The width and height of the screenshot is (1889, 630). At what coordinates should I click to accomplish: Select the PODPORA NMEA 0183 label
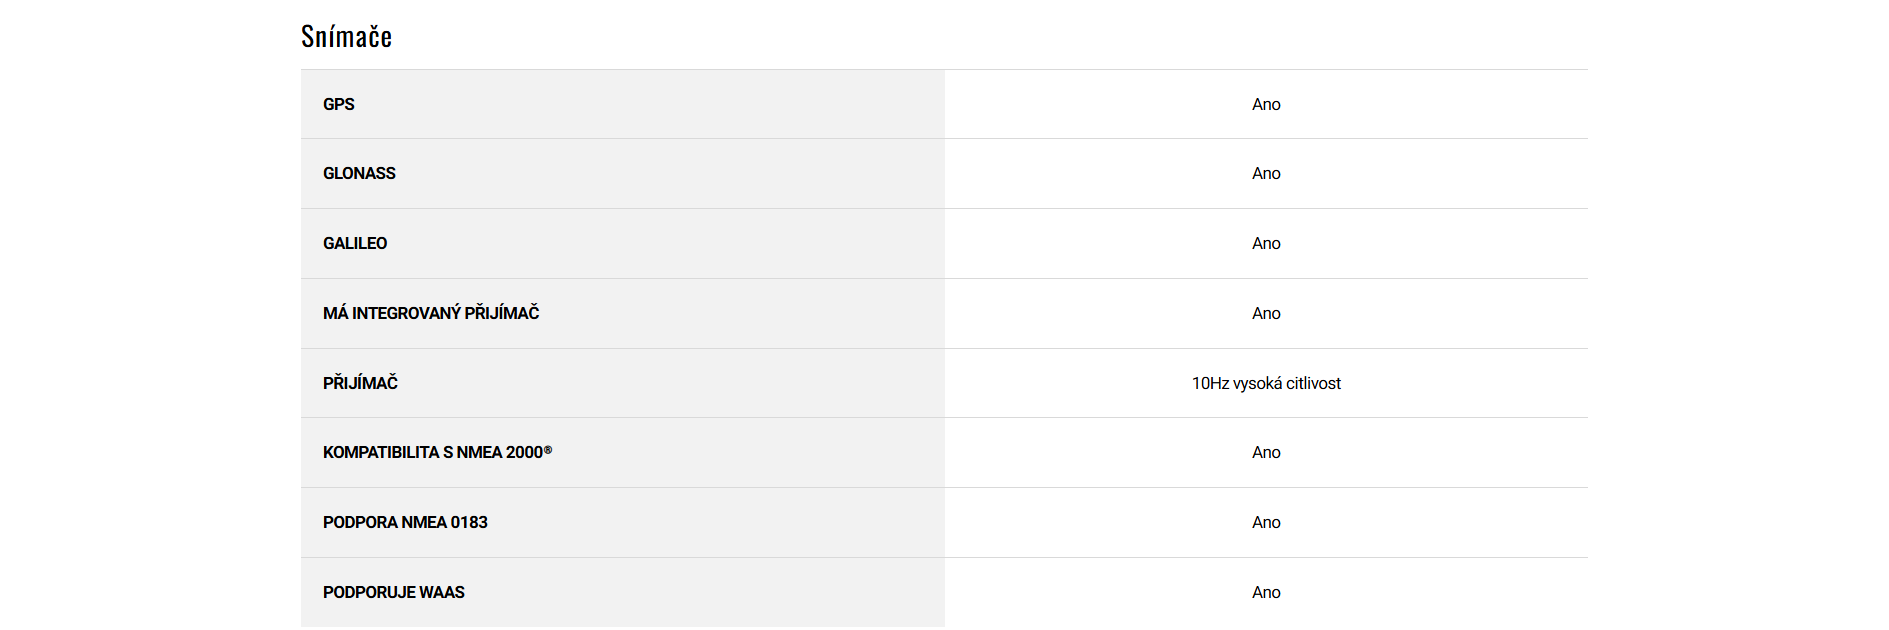pos(405,522)
